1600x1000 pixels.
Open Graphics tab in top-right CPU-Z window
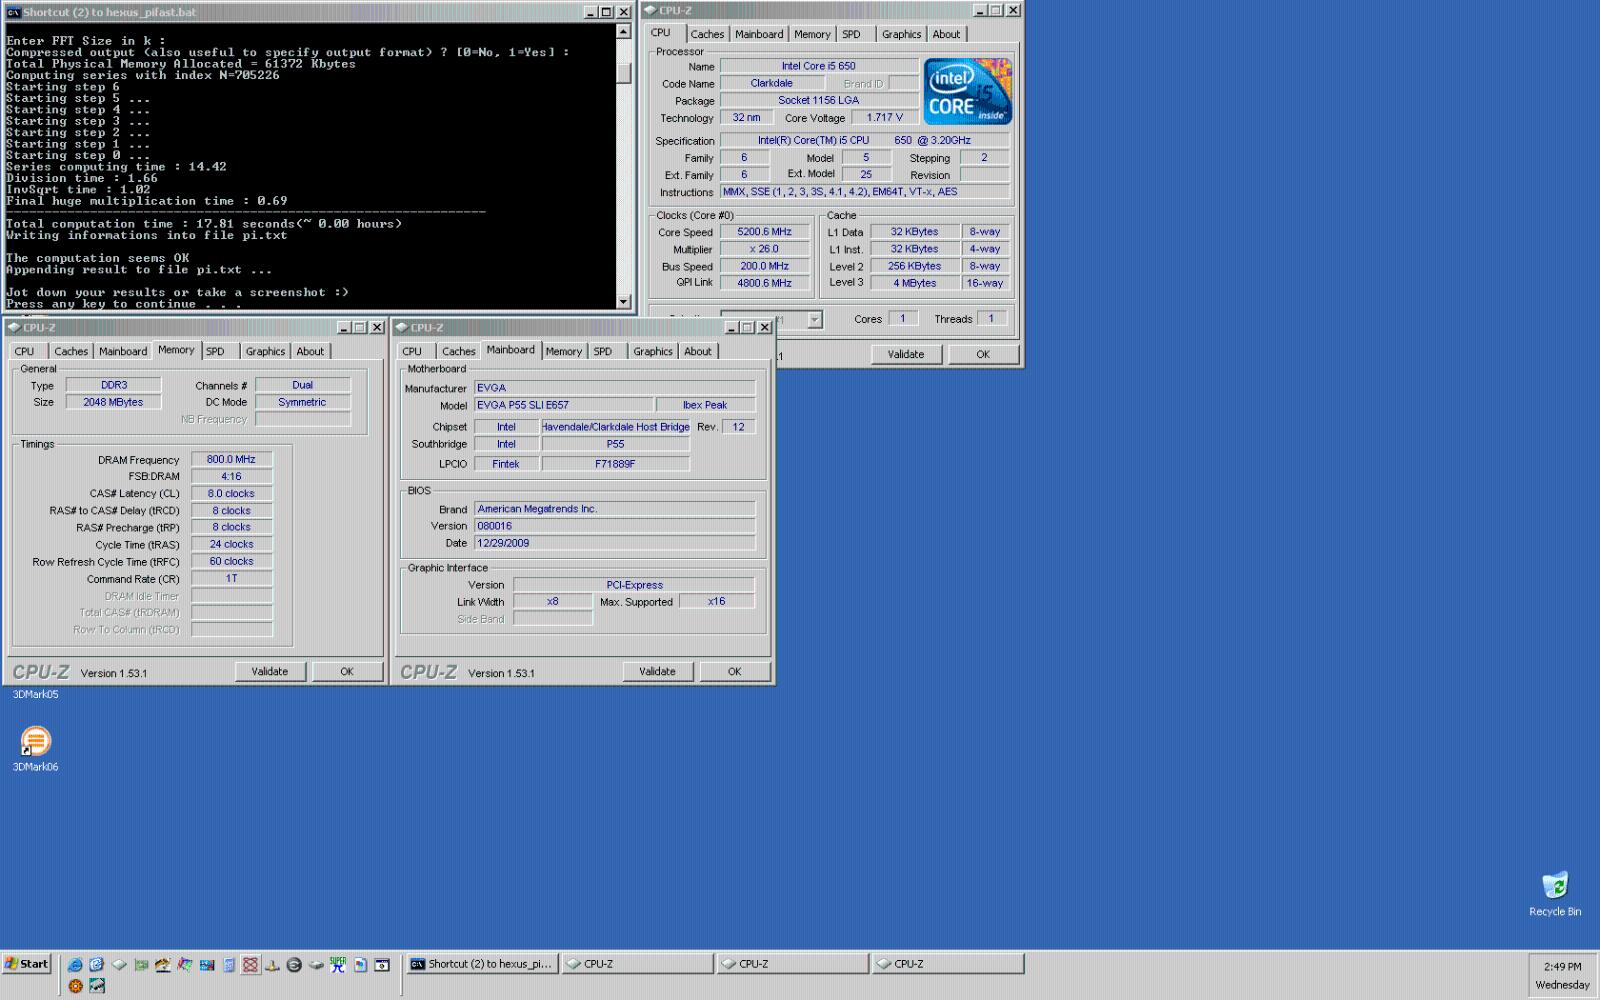(901, 34)
